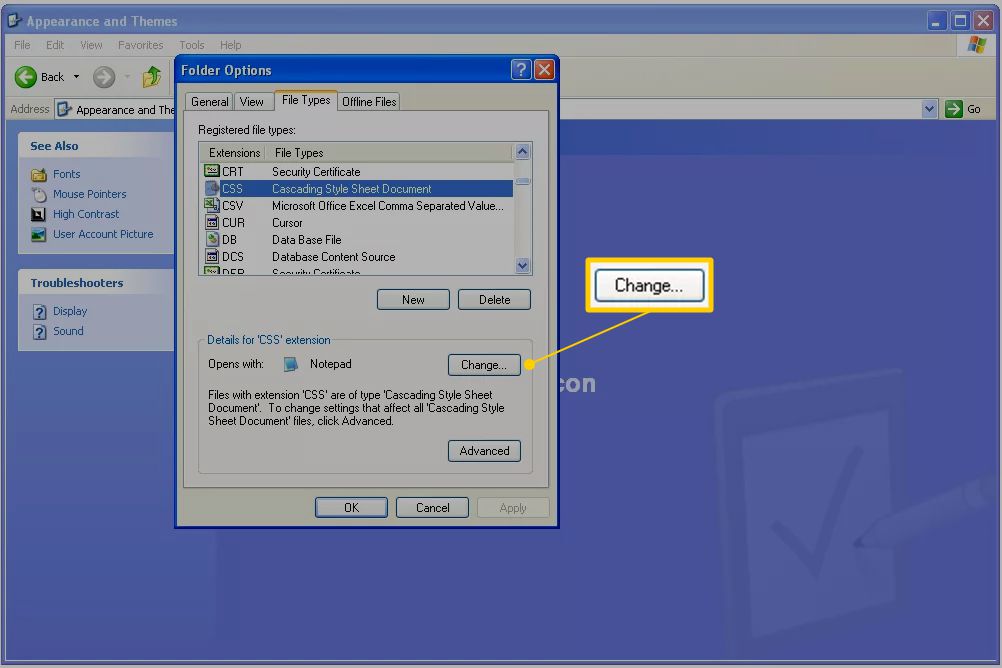Select the File Types tab
Image resolution: width=1002 pixels, height=668 pixels.
(x=306, y=100)
